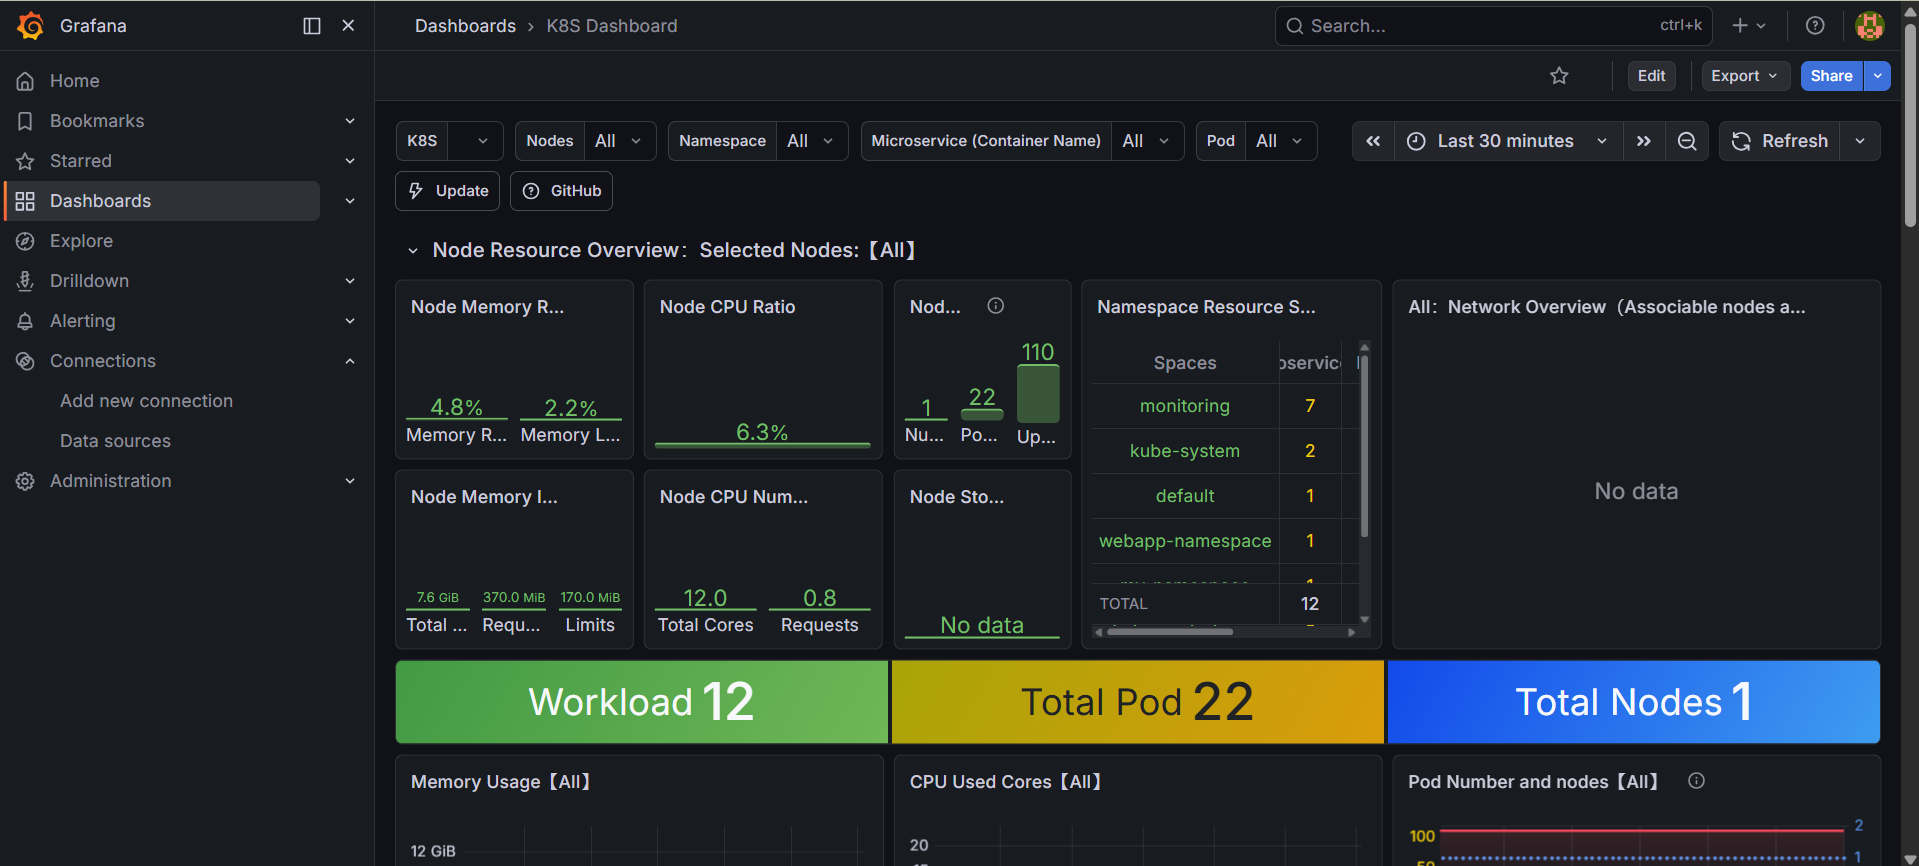This screenshot has width=1919, height=866.
Task: Toggle the dock menu sidebar icon
Action: point(312,26)
